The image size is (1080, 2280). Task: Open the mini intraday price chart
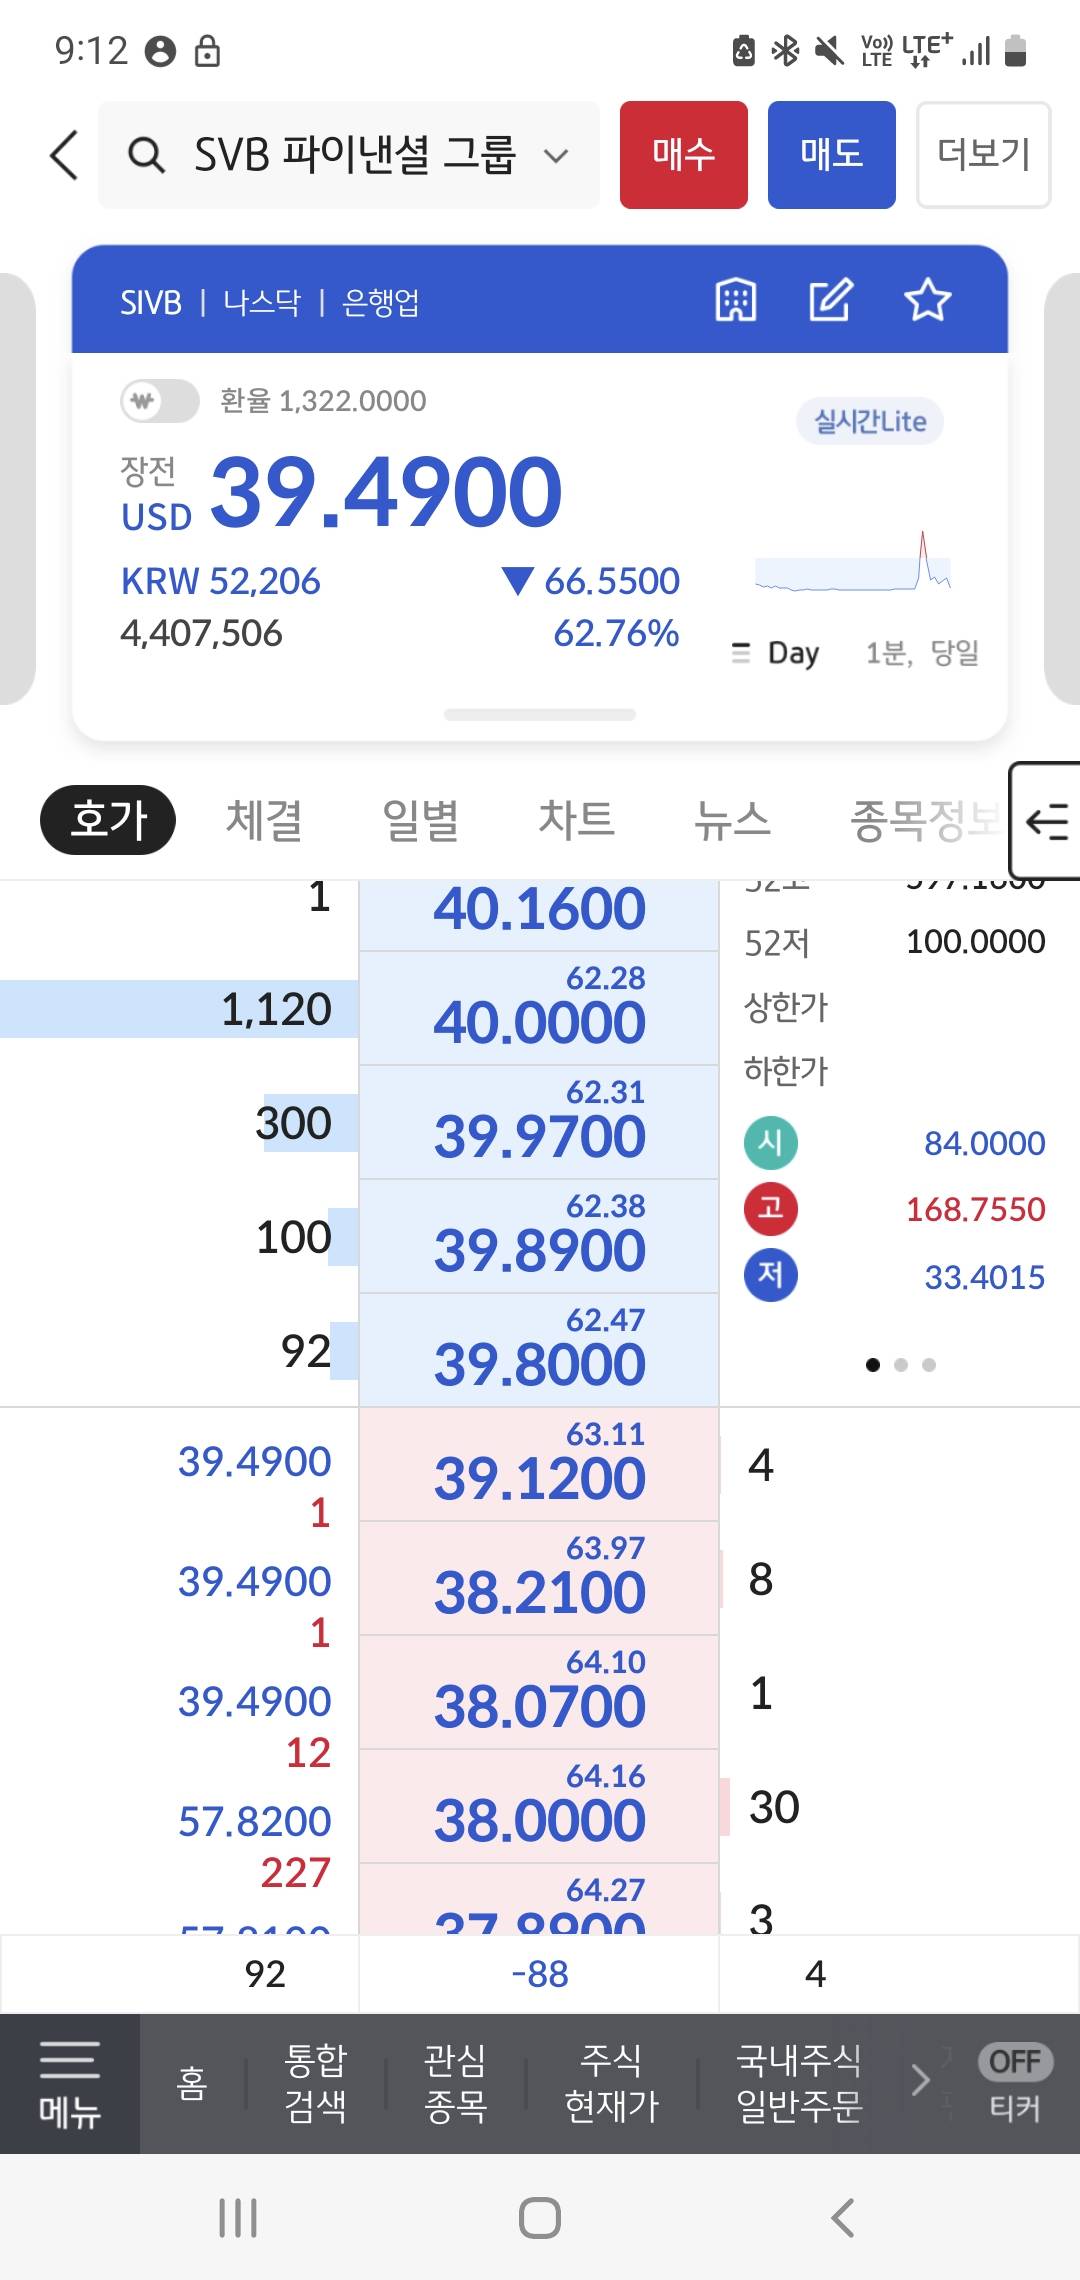852,563
